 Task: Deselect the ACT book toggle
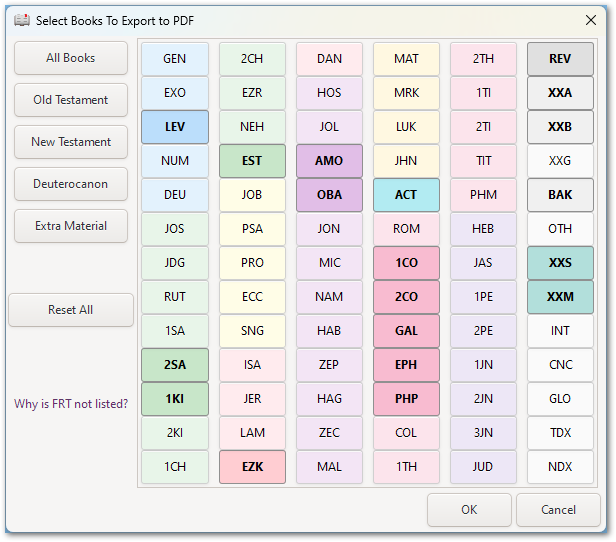coord(406,195)
